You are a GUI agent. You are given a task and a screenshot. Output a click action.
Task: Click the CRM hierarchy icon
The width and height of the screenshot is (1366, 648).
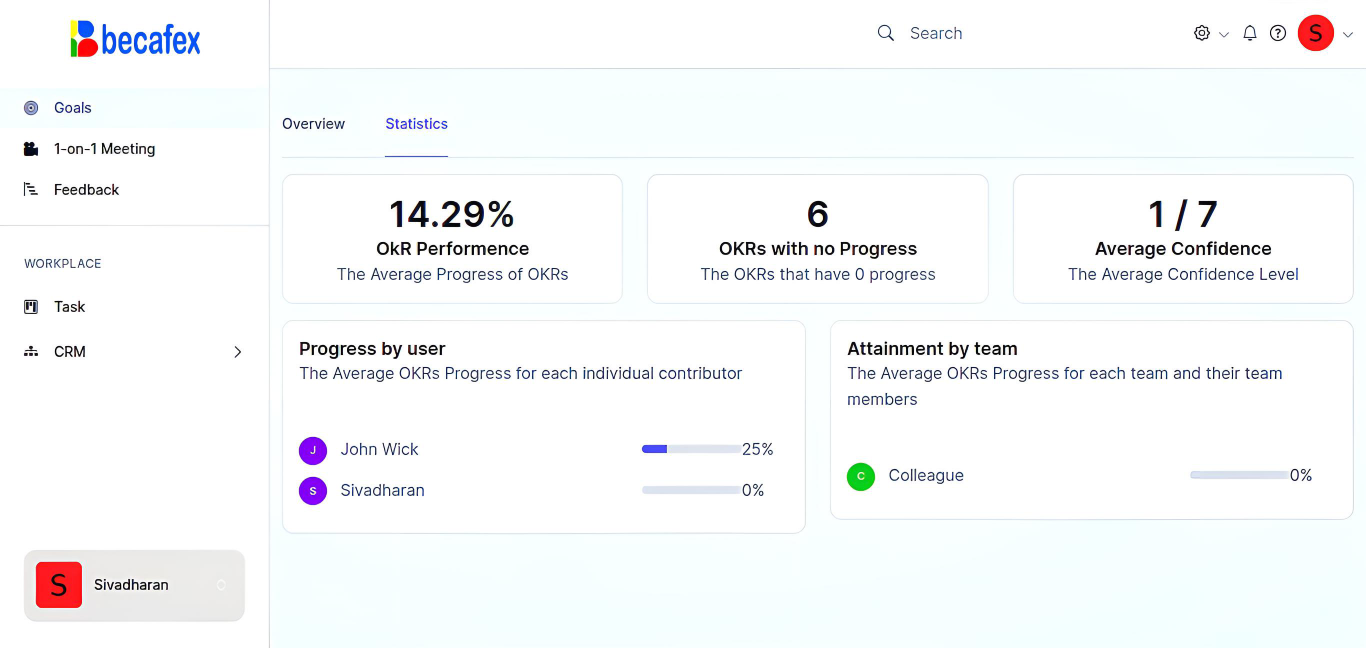tap(31, 352)
